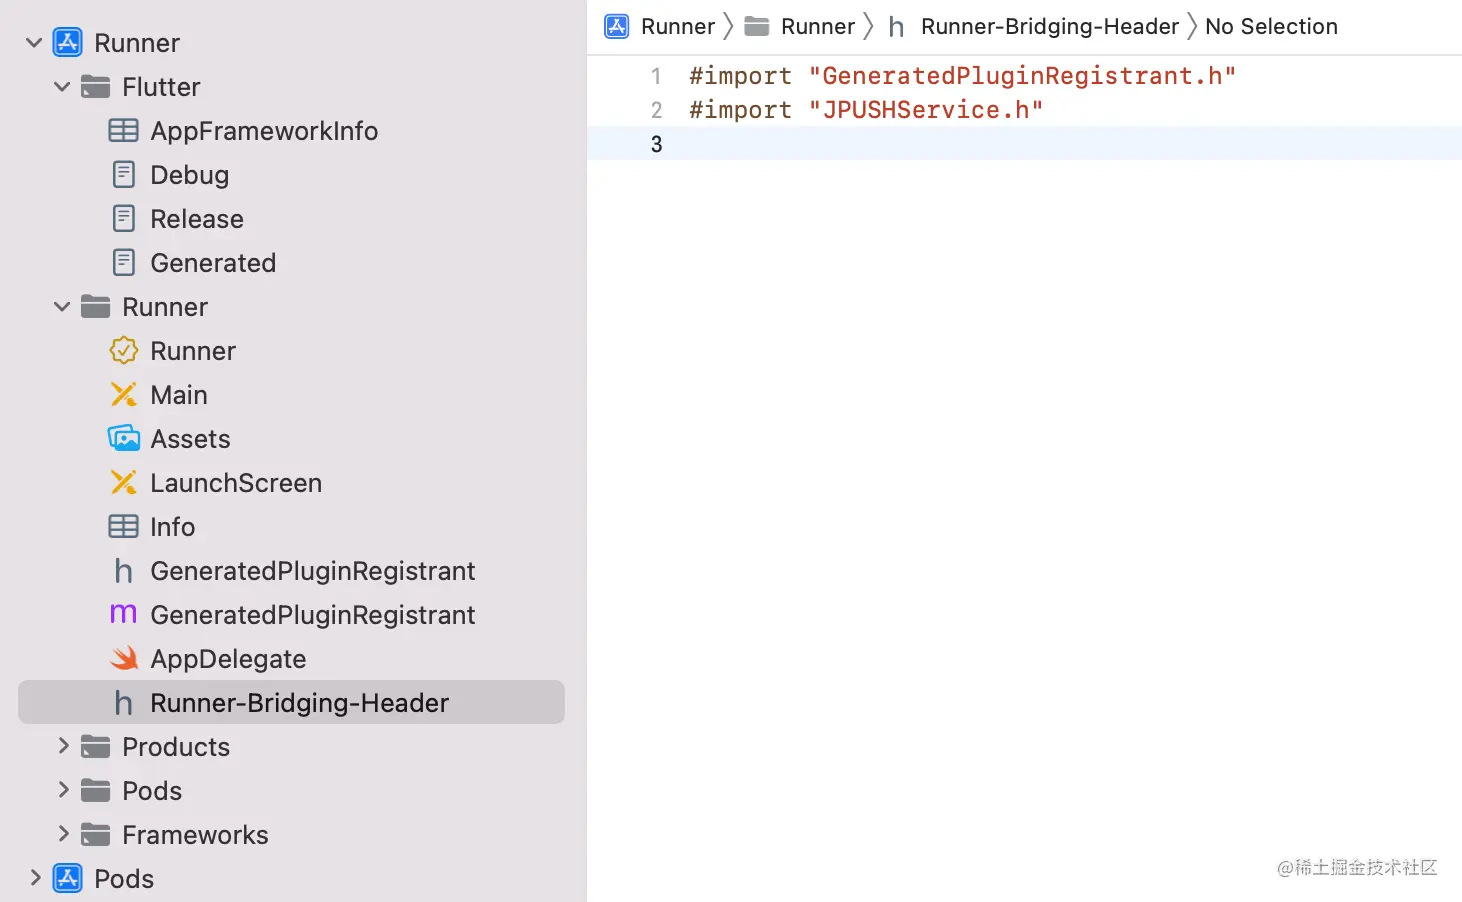Select the LaunchScreen storyboard icon
The image size is (1462, 902).
click(x=123, y=482)
